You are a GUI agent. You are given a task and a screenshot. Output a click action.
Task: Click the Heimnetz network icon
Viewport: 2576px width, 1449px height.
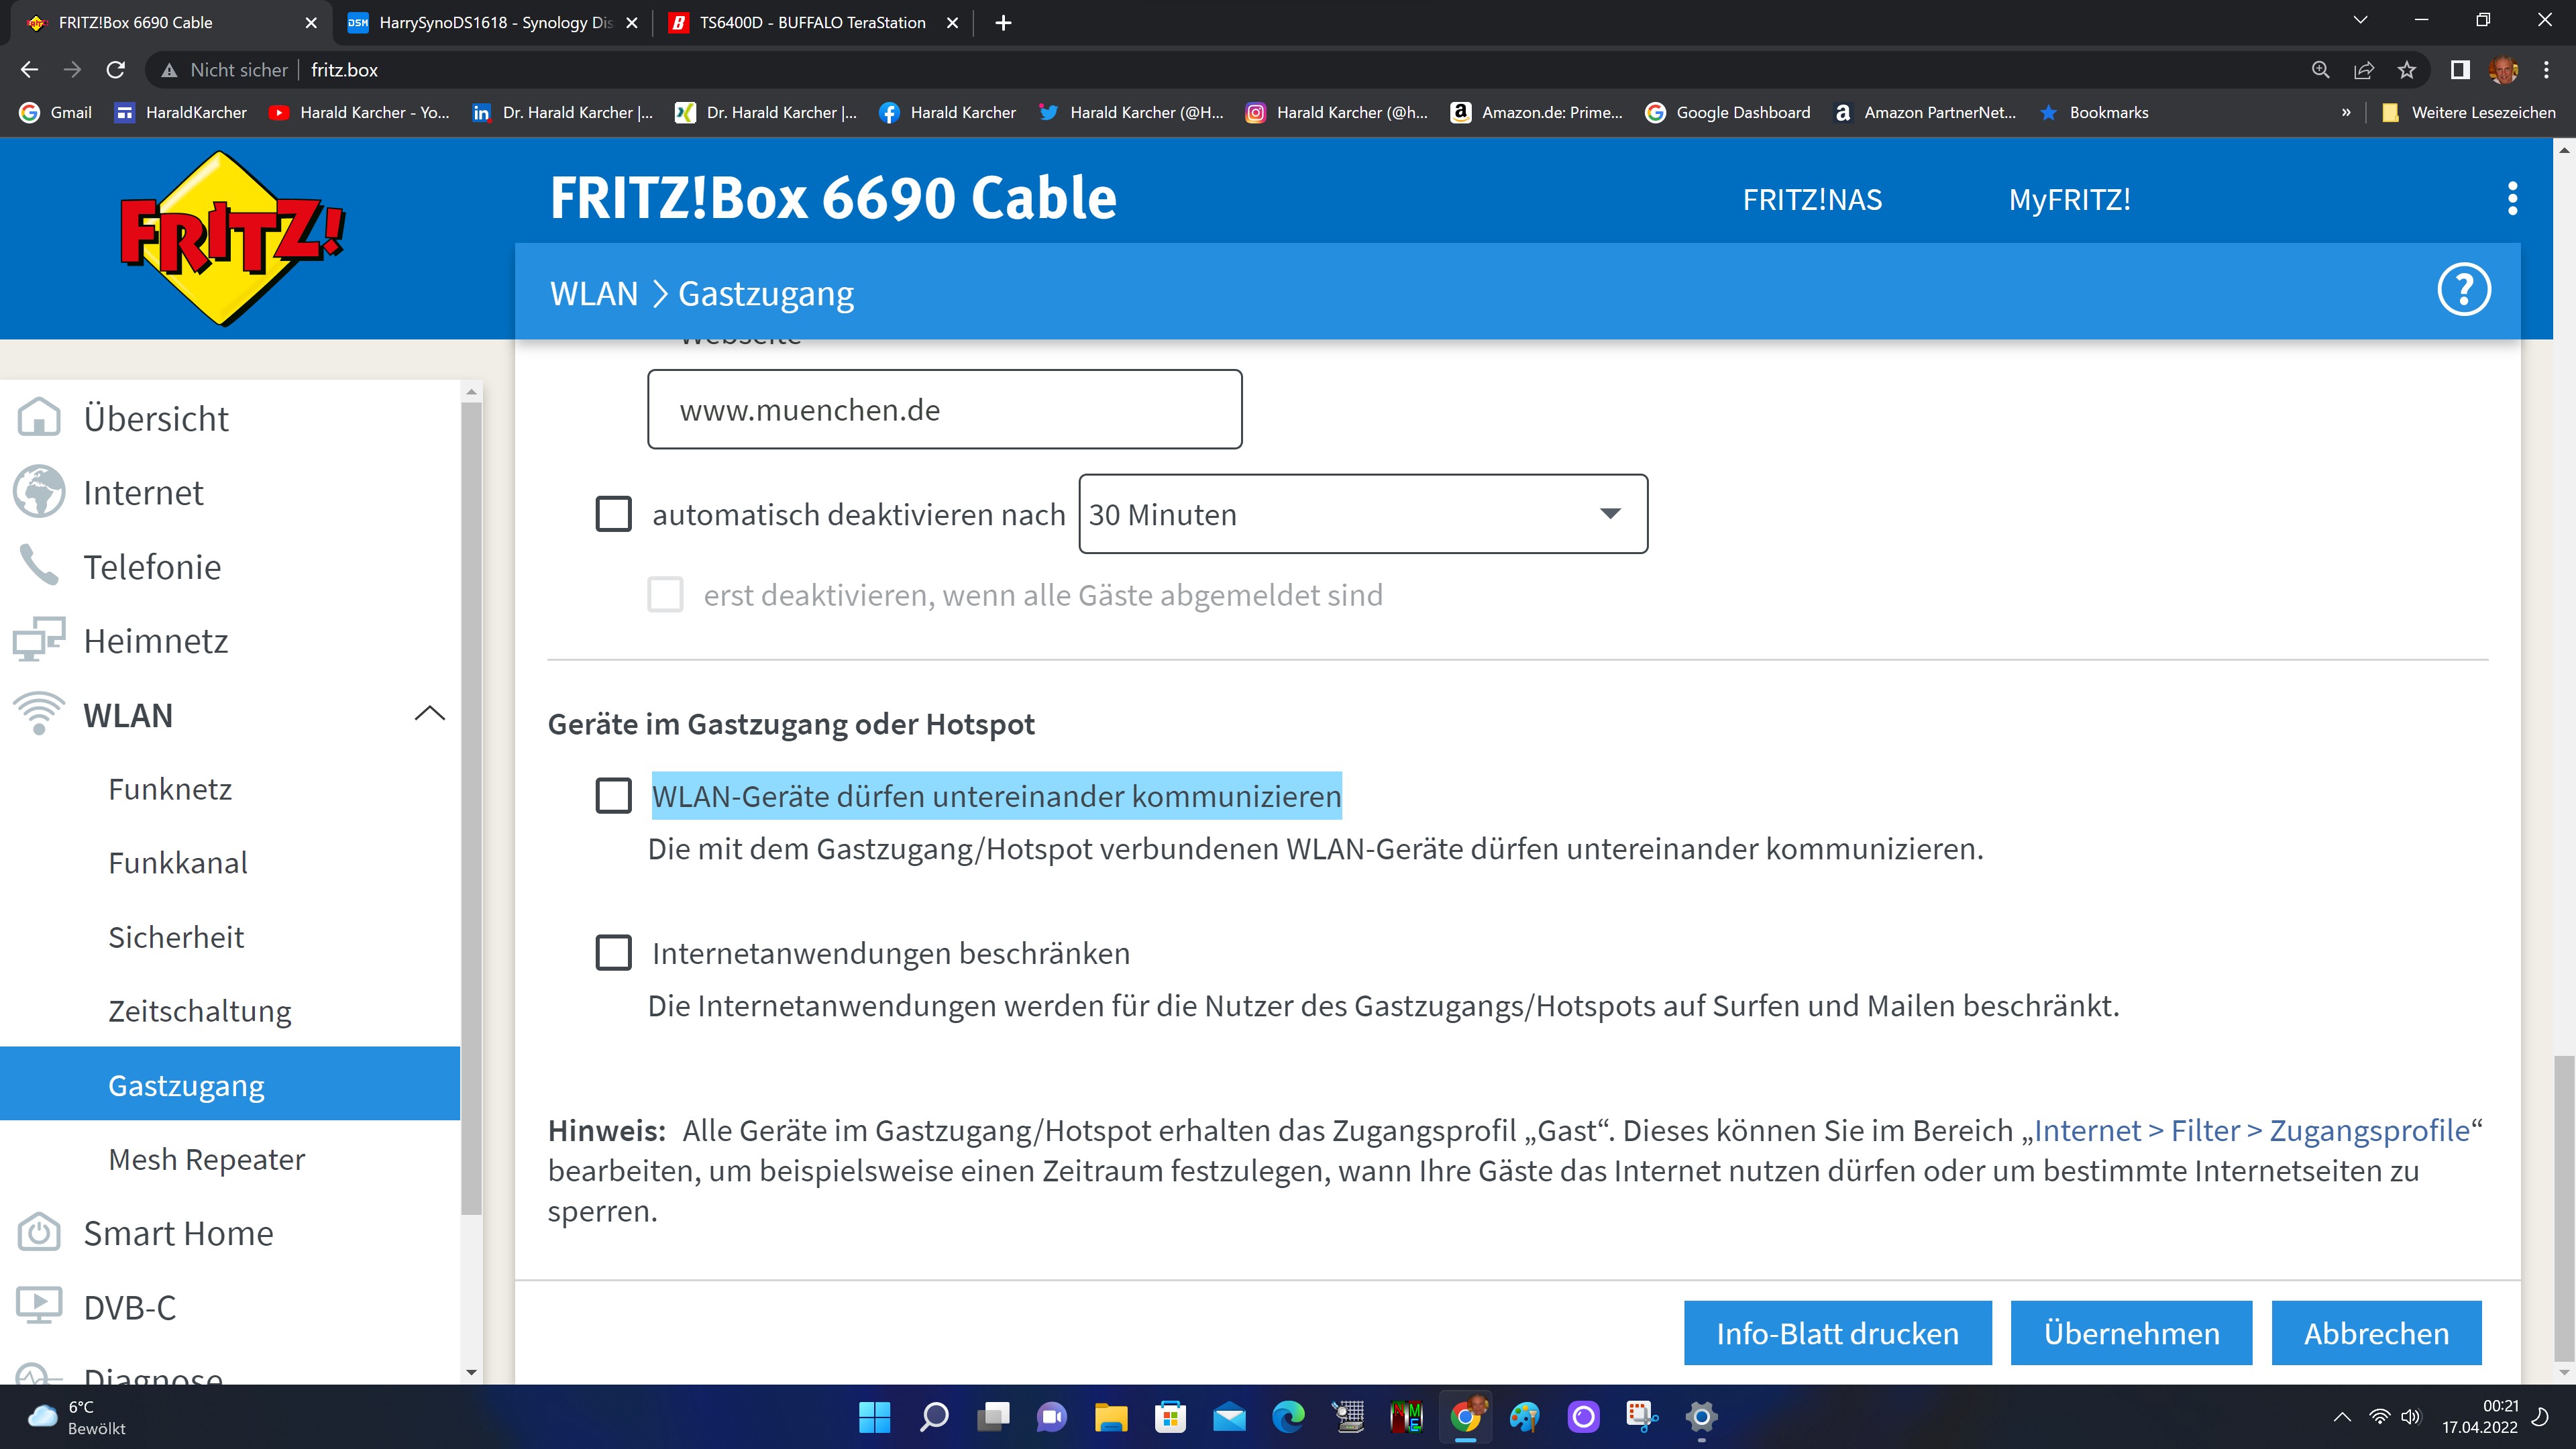[x=40, y=640]
